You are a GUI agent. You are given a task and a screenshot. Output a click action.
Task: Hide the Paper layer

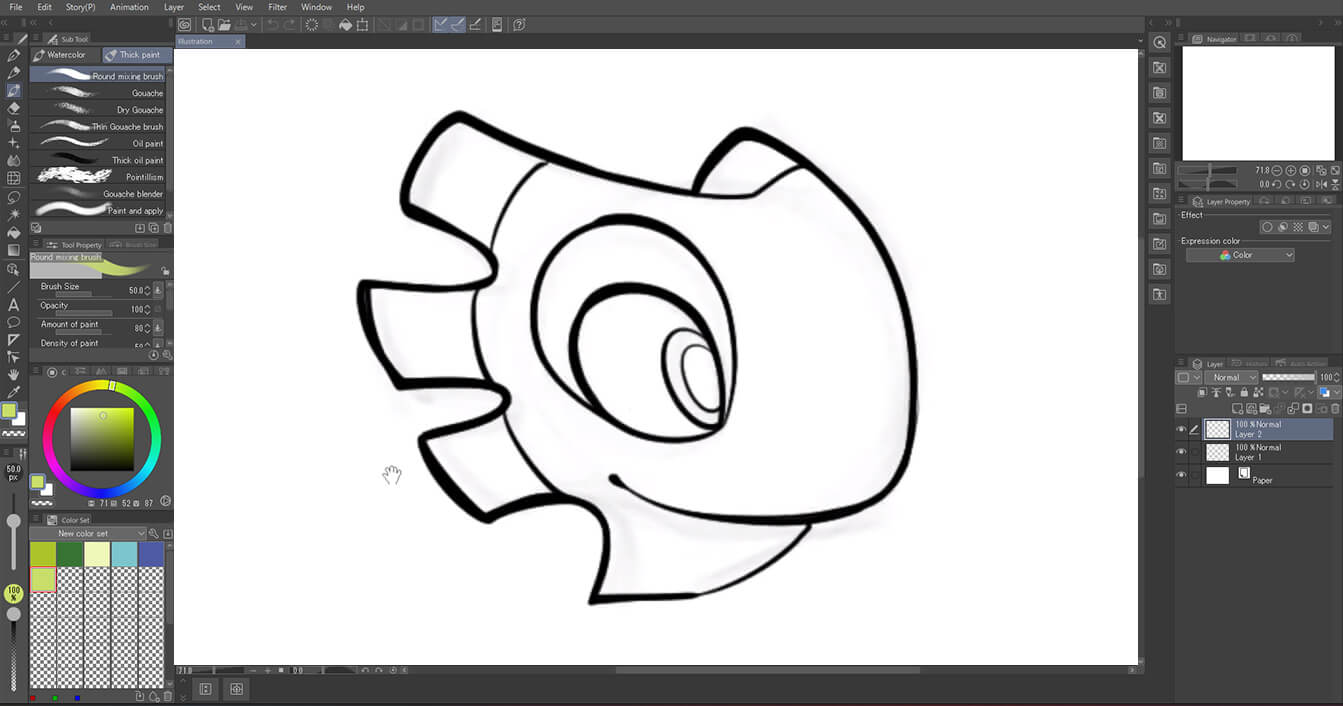point(1181,476)
